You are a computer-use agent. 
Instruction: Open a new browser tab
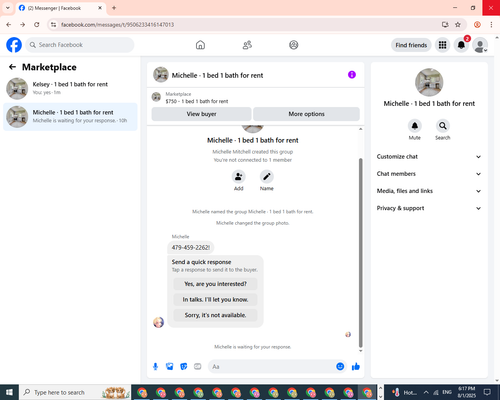click(x=114, y=8)
